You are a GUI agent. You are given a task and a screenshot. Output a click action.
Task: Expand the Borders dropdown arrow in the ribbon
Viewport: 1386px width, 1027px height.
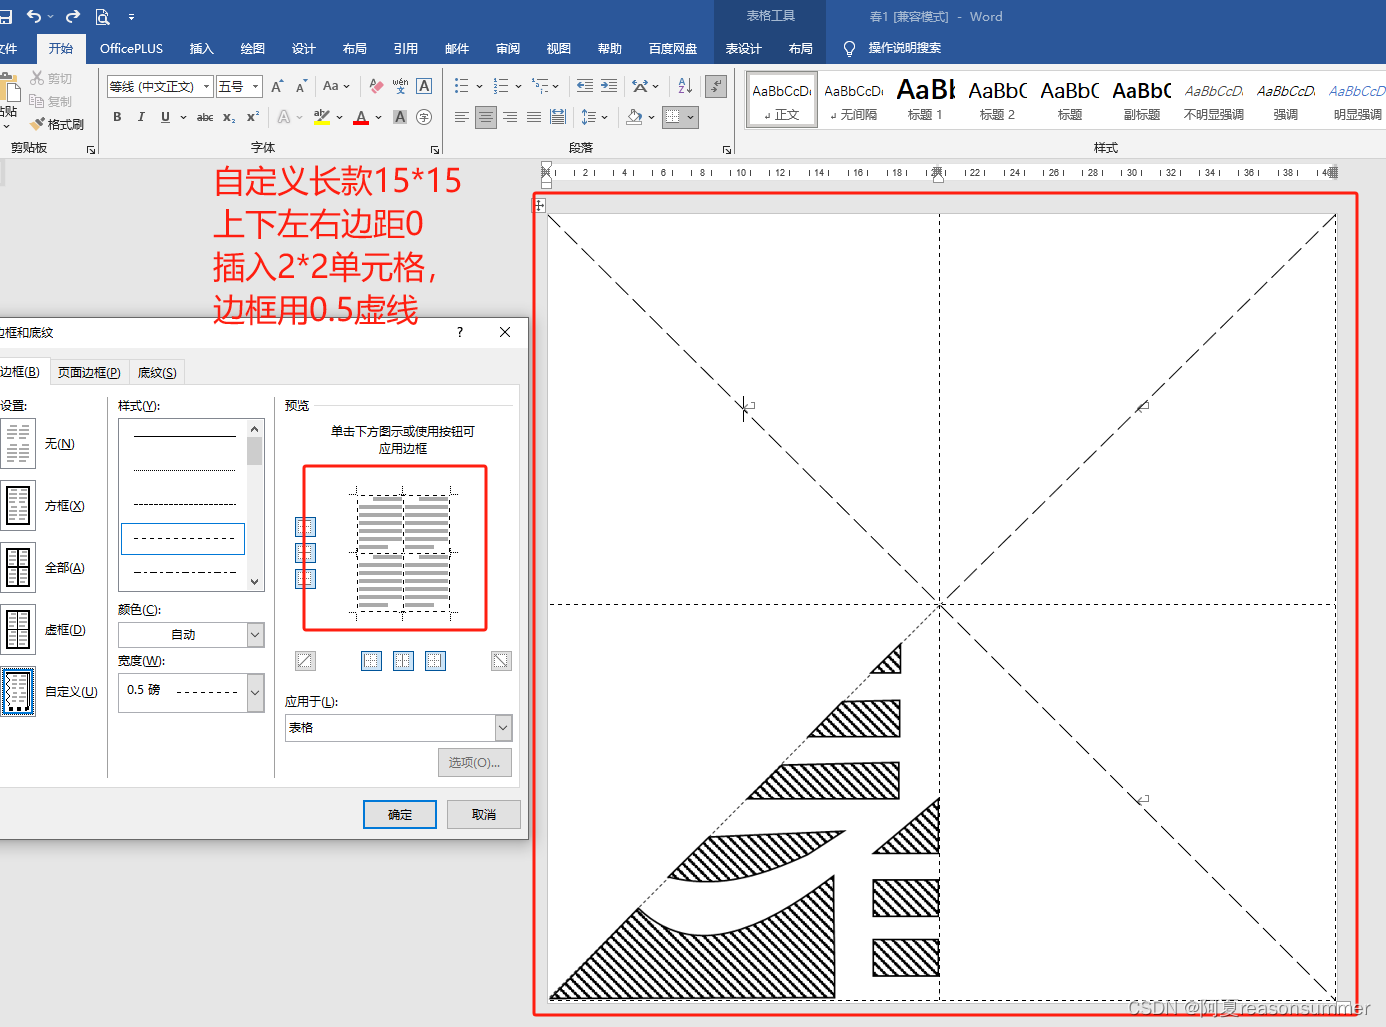[x=690, y=117]
